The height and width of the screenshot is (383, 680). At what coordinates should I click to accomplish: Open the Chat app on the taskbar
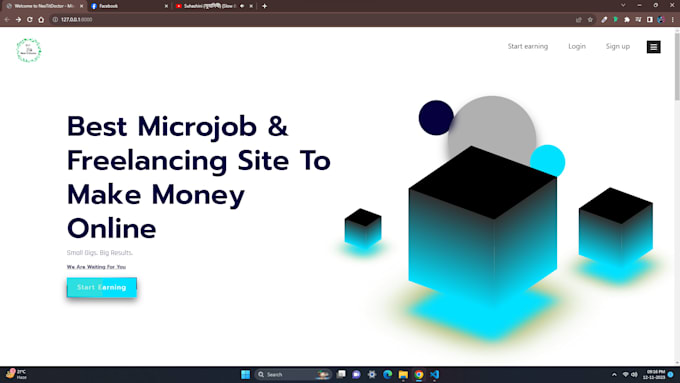coord(356,374)
